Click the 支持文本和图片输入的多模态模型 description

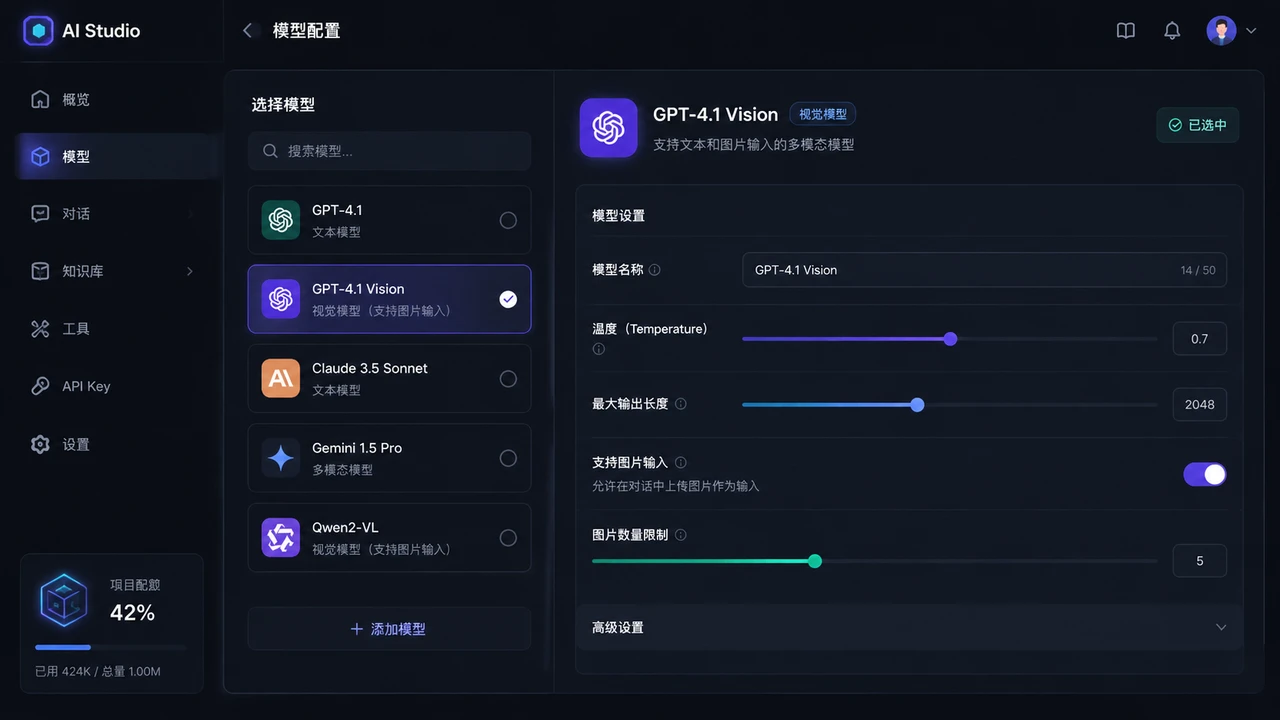(753, 144)
